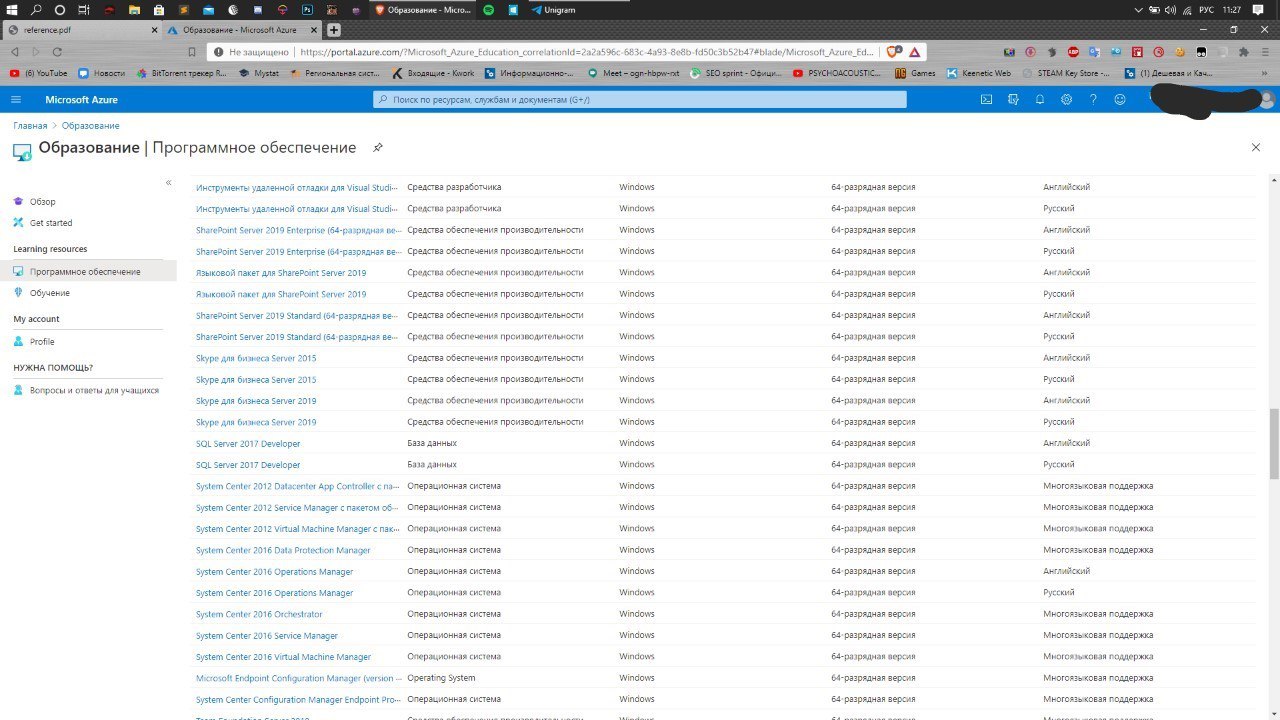Open System Center 2016 Service Manager

tap(267, 636)
